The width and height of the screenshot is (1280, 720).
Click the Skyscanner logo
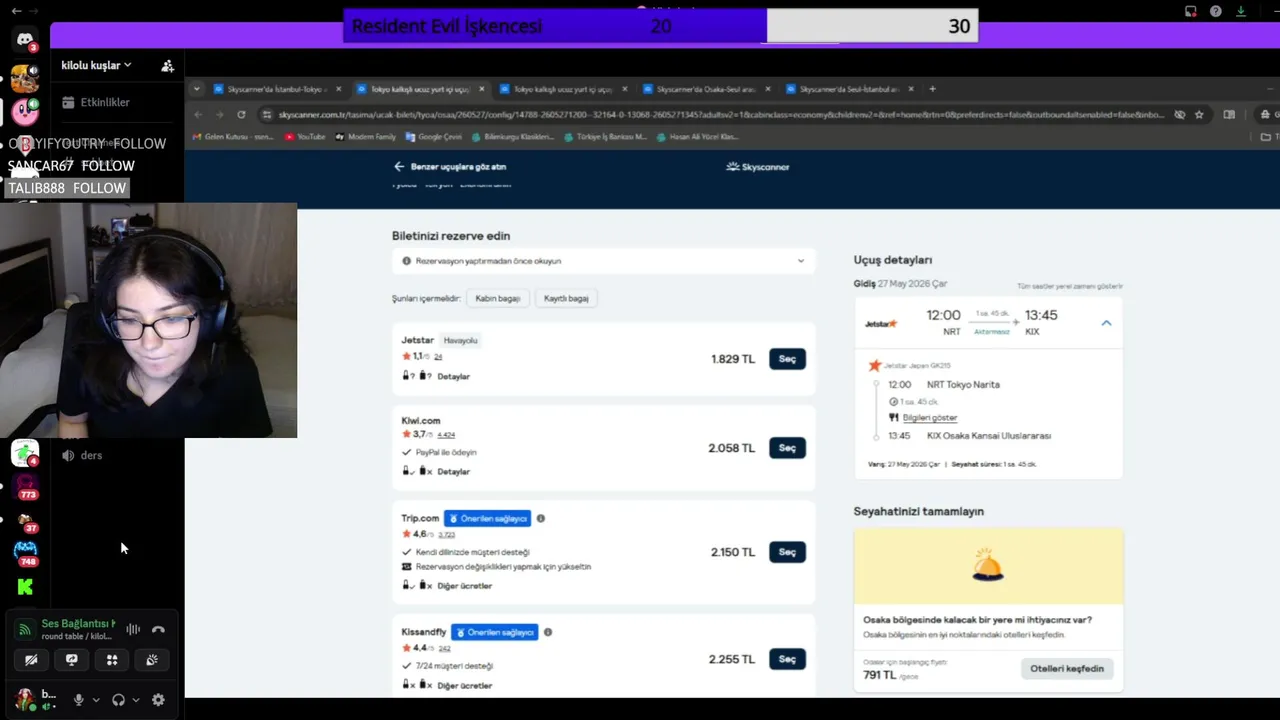pyautogui.click(x=757, y=167)
